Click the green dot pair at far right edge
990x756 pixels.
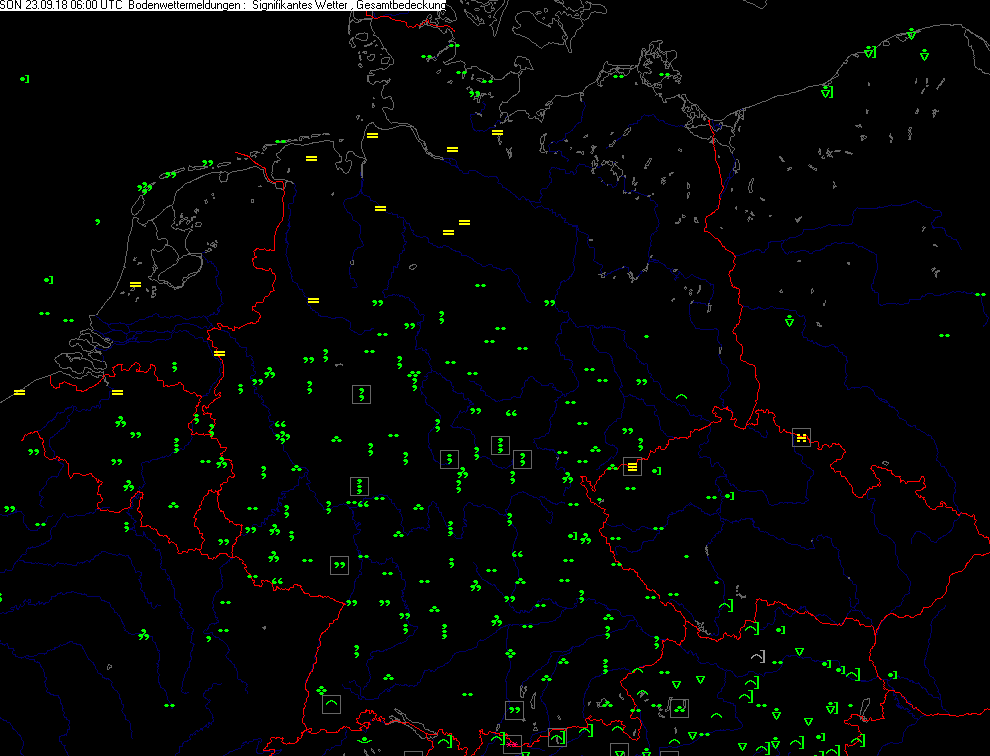(x=944, y=336)
